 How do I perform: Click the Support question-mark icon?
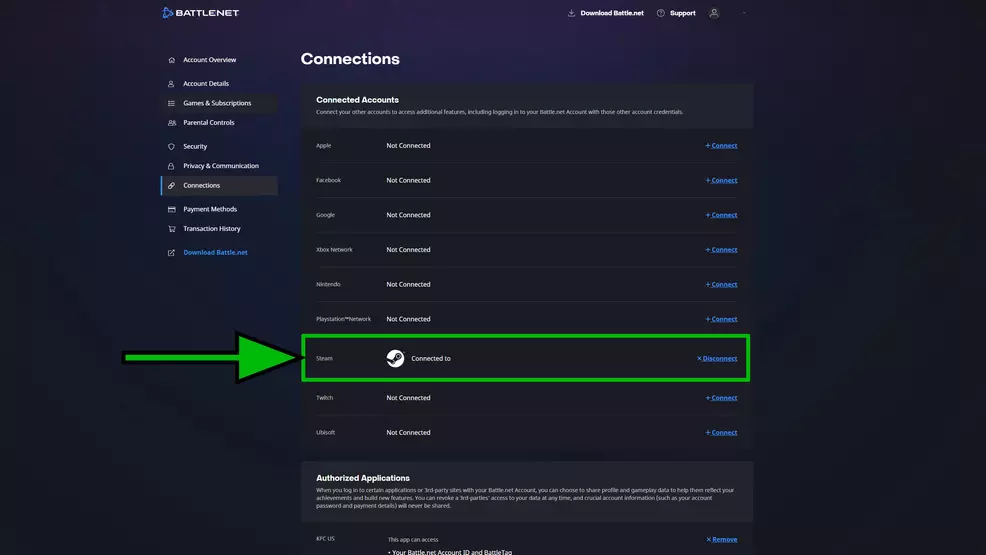(x=660, y=13)
